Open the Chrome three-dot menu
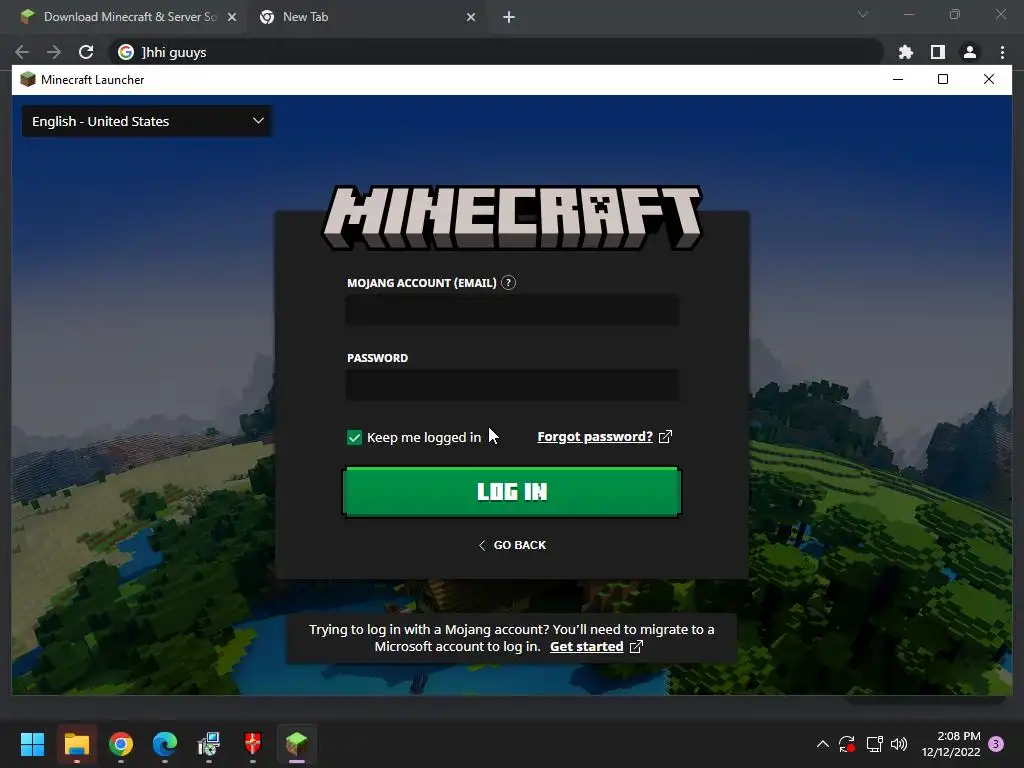1024x768 pixels. click(x=1002, y=52)
